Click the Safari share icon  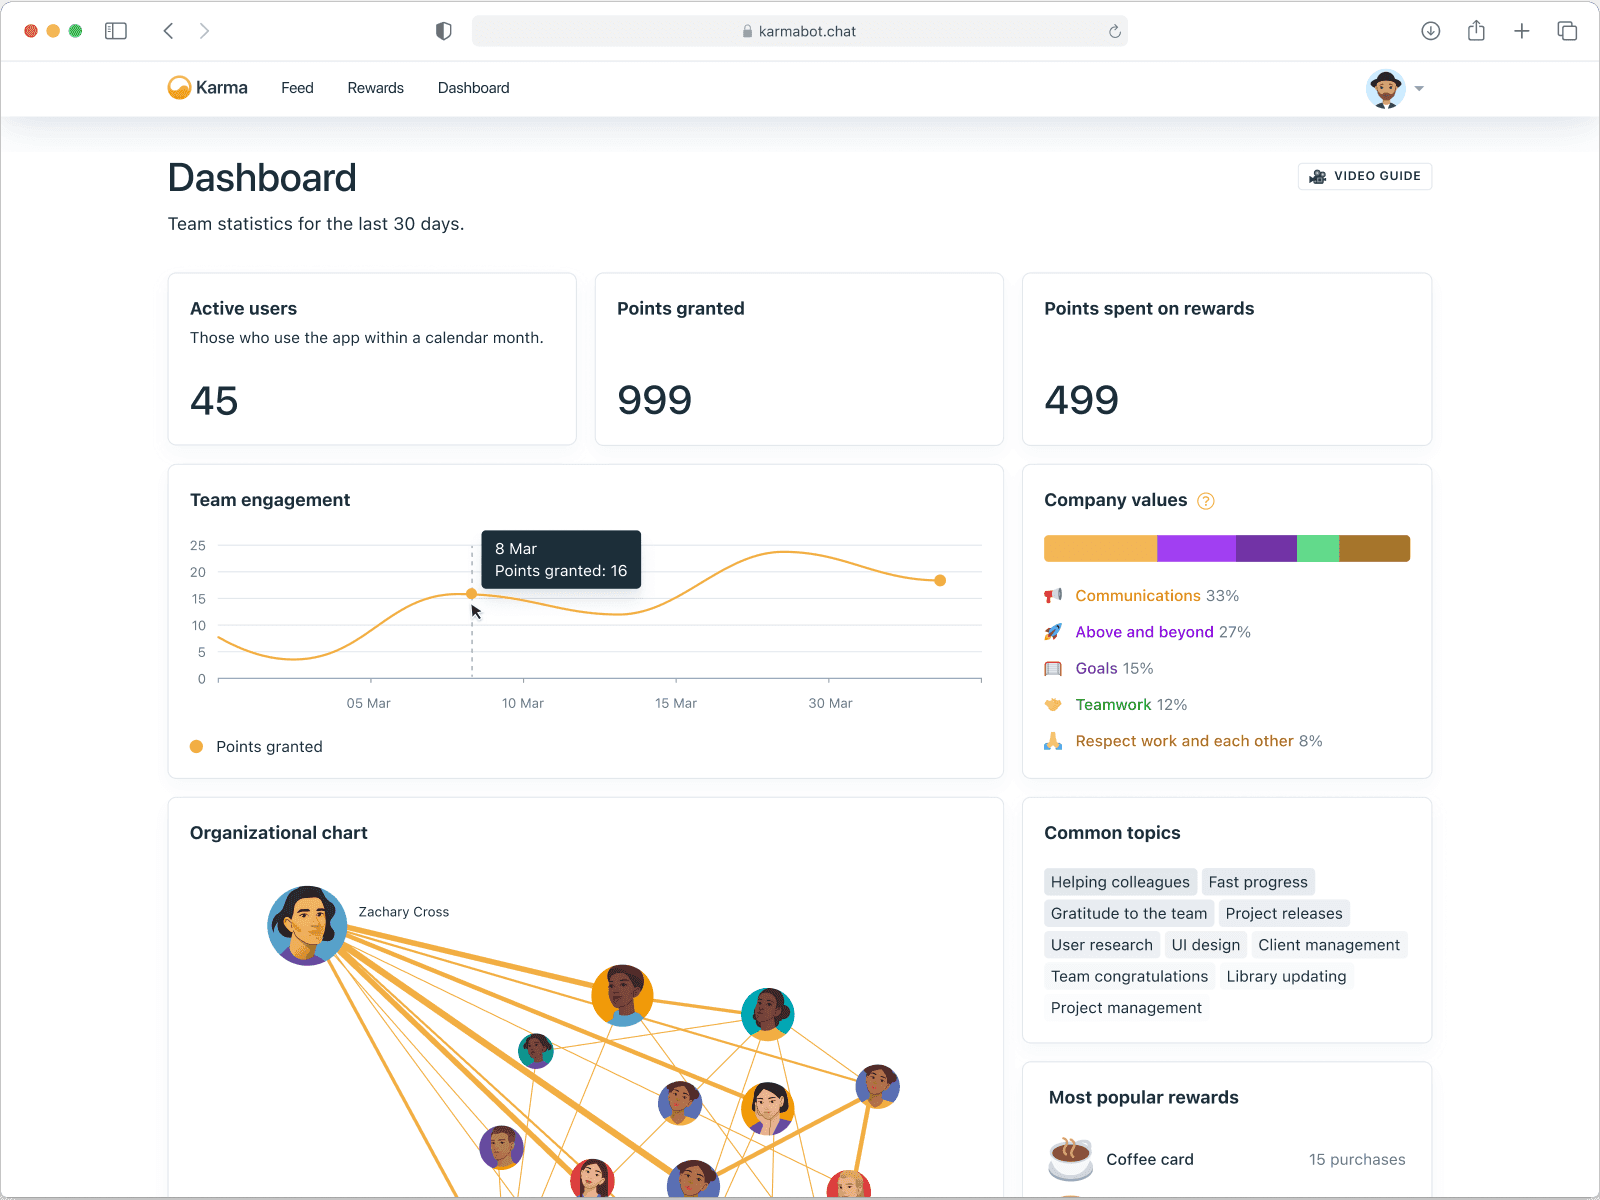1476,31
